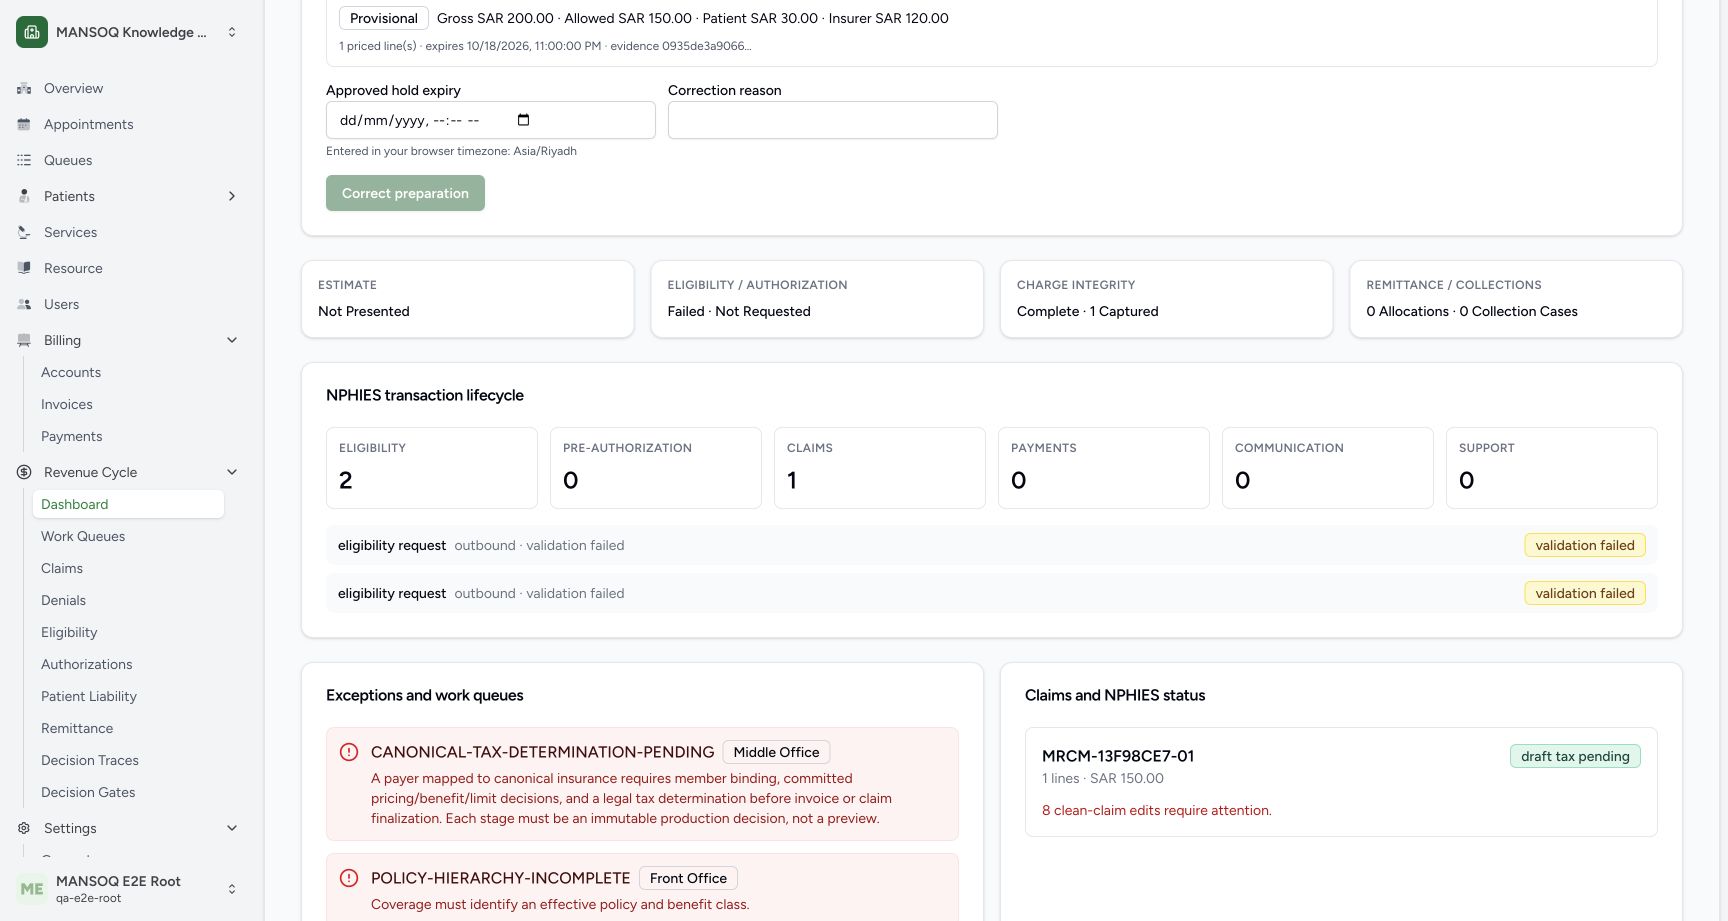This screenshot has width=1728, height=921.
Task: Click the Middle Office tag
Action: coord(776,752)
